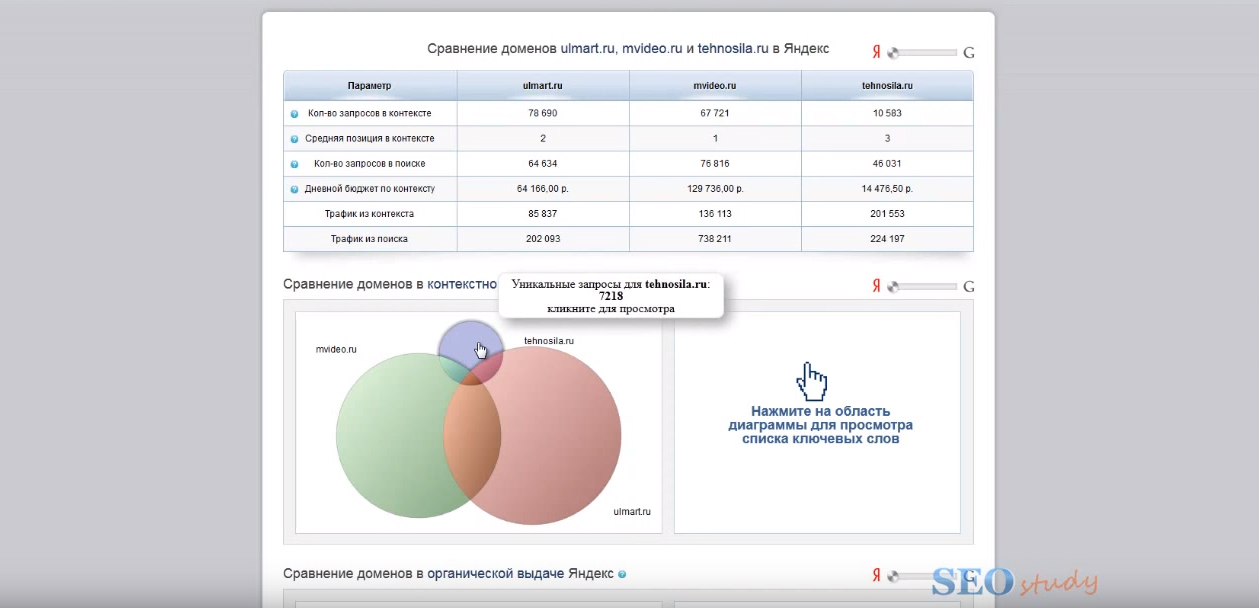The image size is (1259, 608).
Task: Click the ulmart.ru table column header
Action: [543, 86]
